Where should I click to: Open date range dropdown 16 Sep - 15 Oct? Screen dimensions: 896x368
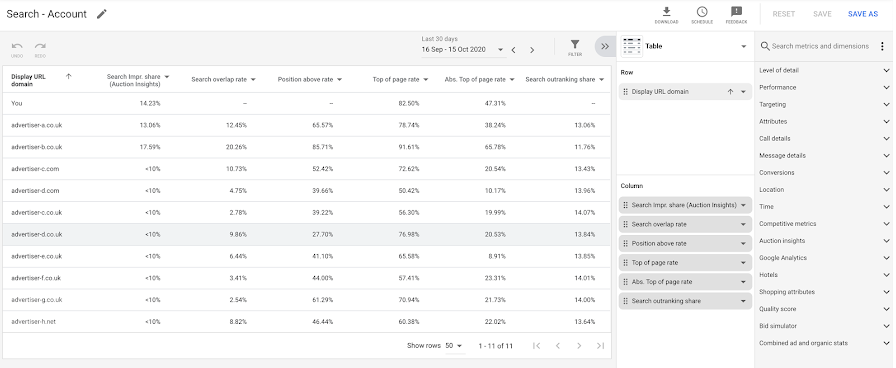coord(462,50)
